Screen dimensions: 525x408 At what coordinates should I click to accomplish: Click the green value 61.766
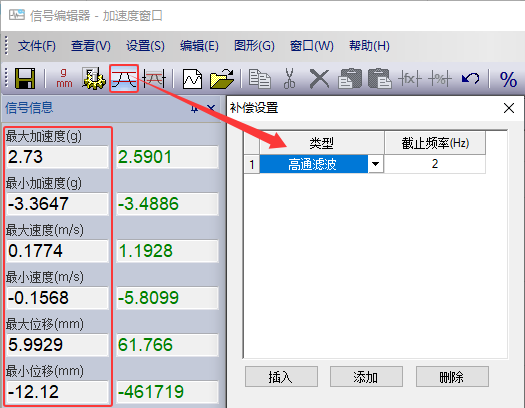click(167, 344)
